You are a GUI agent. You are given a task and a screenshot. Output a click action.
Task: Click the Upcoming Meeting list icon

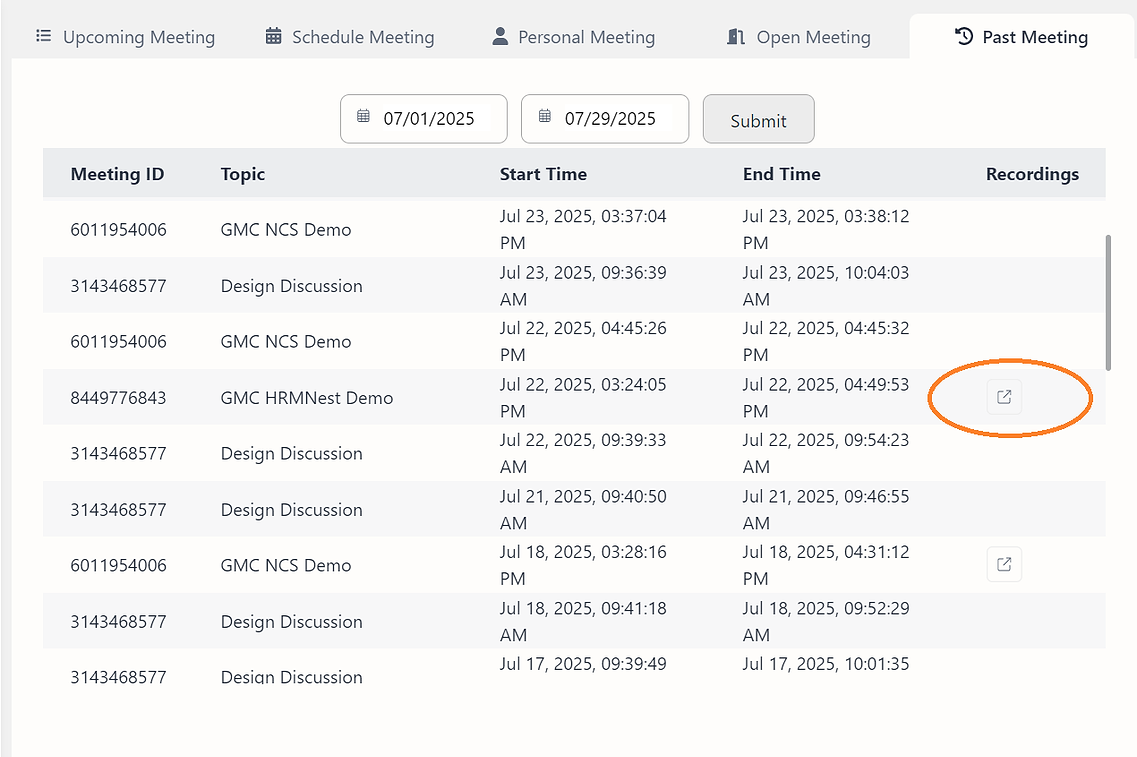(x=44, y=36)
